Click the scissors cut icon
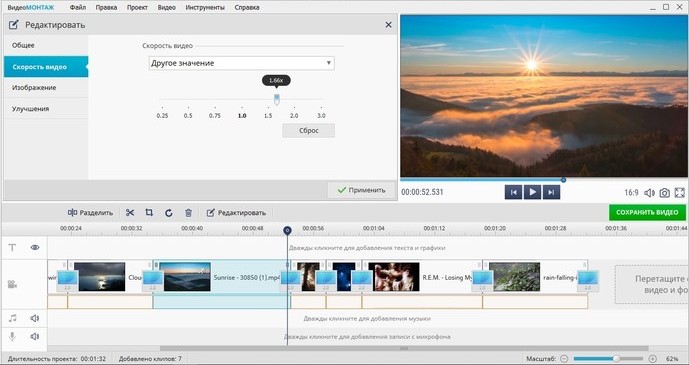This screenshot has width=689, height=365. [130, 213]
